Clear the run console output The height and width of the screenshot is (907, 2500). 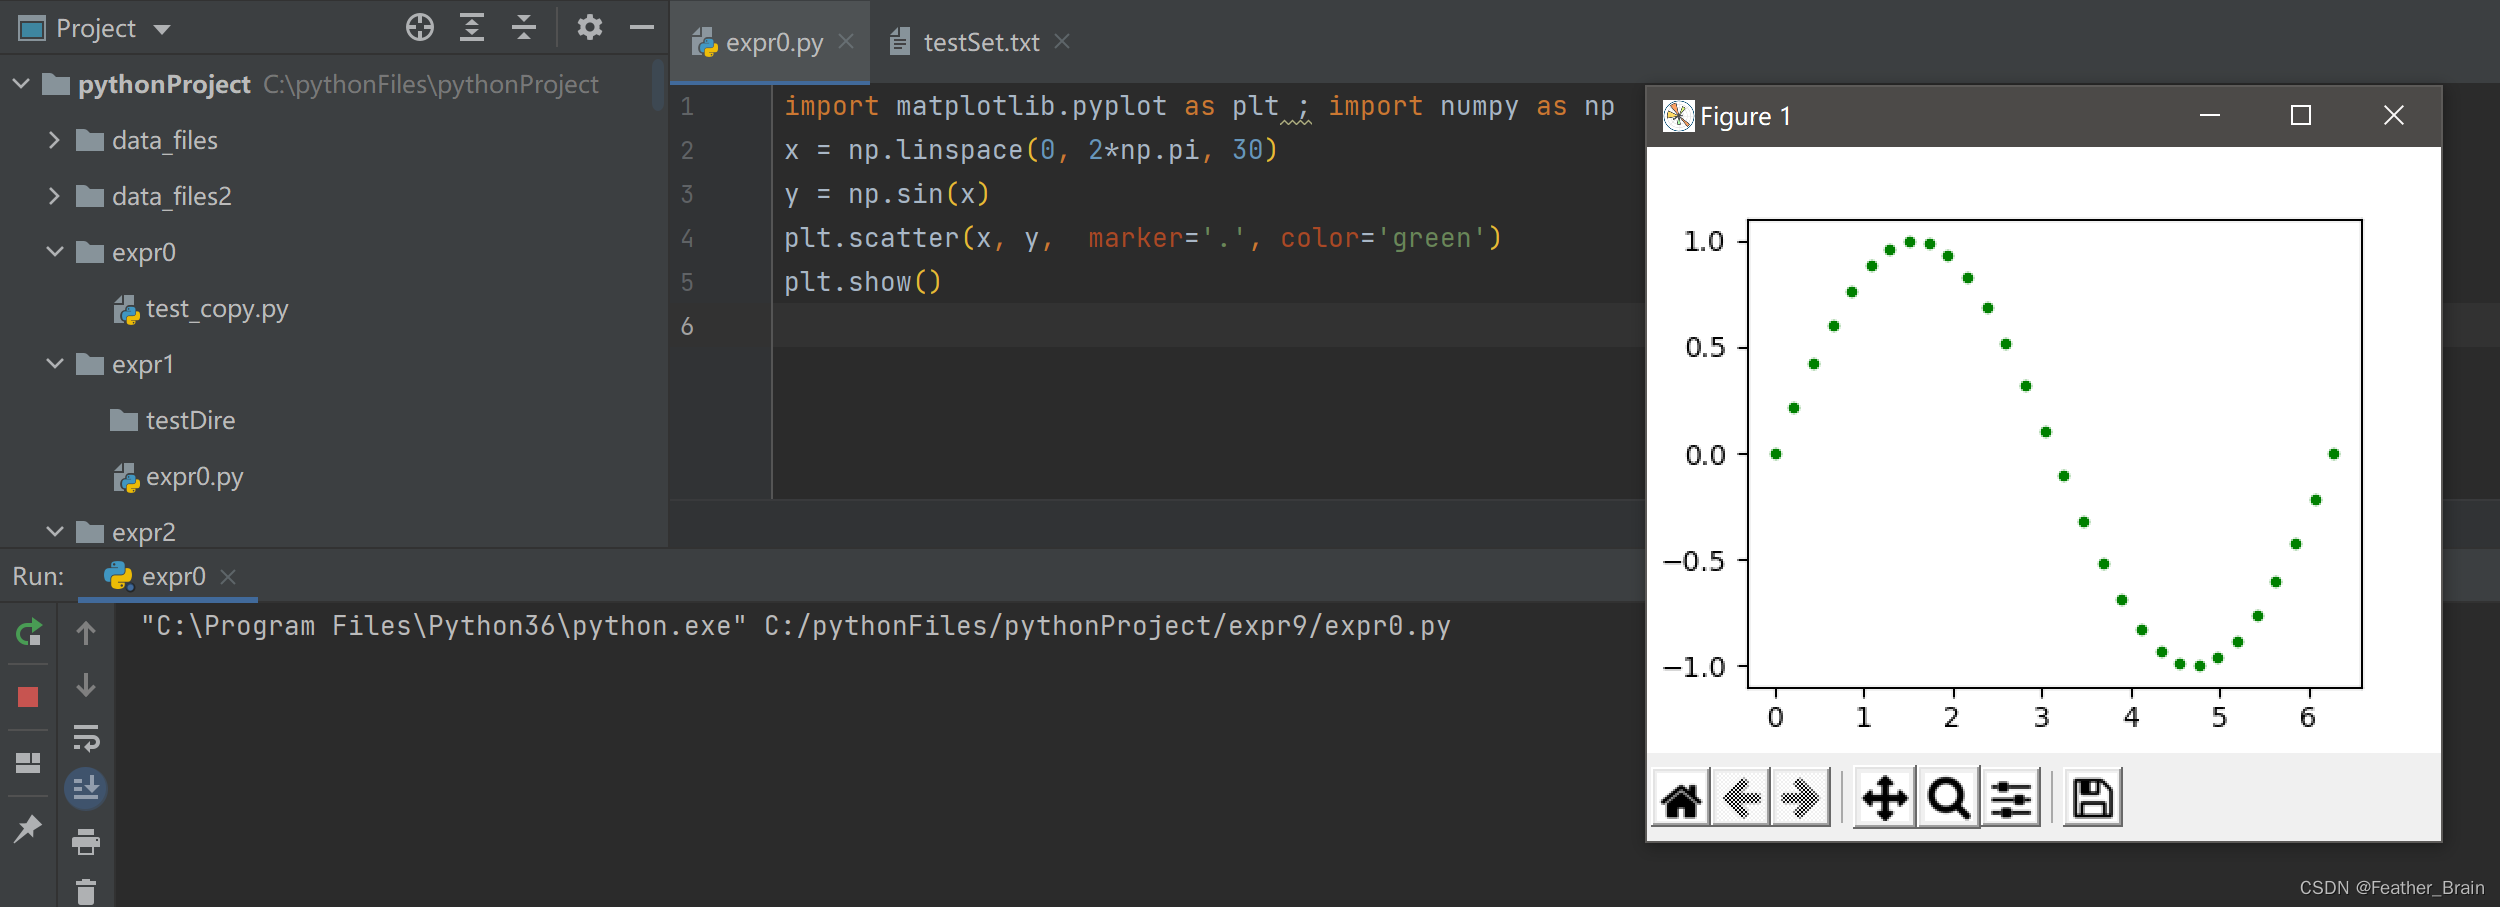[x=87, y=890]
